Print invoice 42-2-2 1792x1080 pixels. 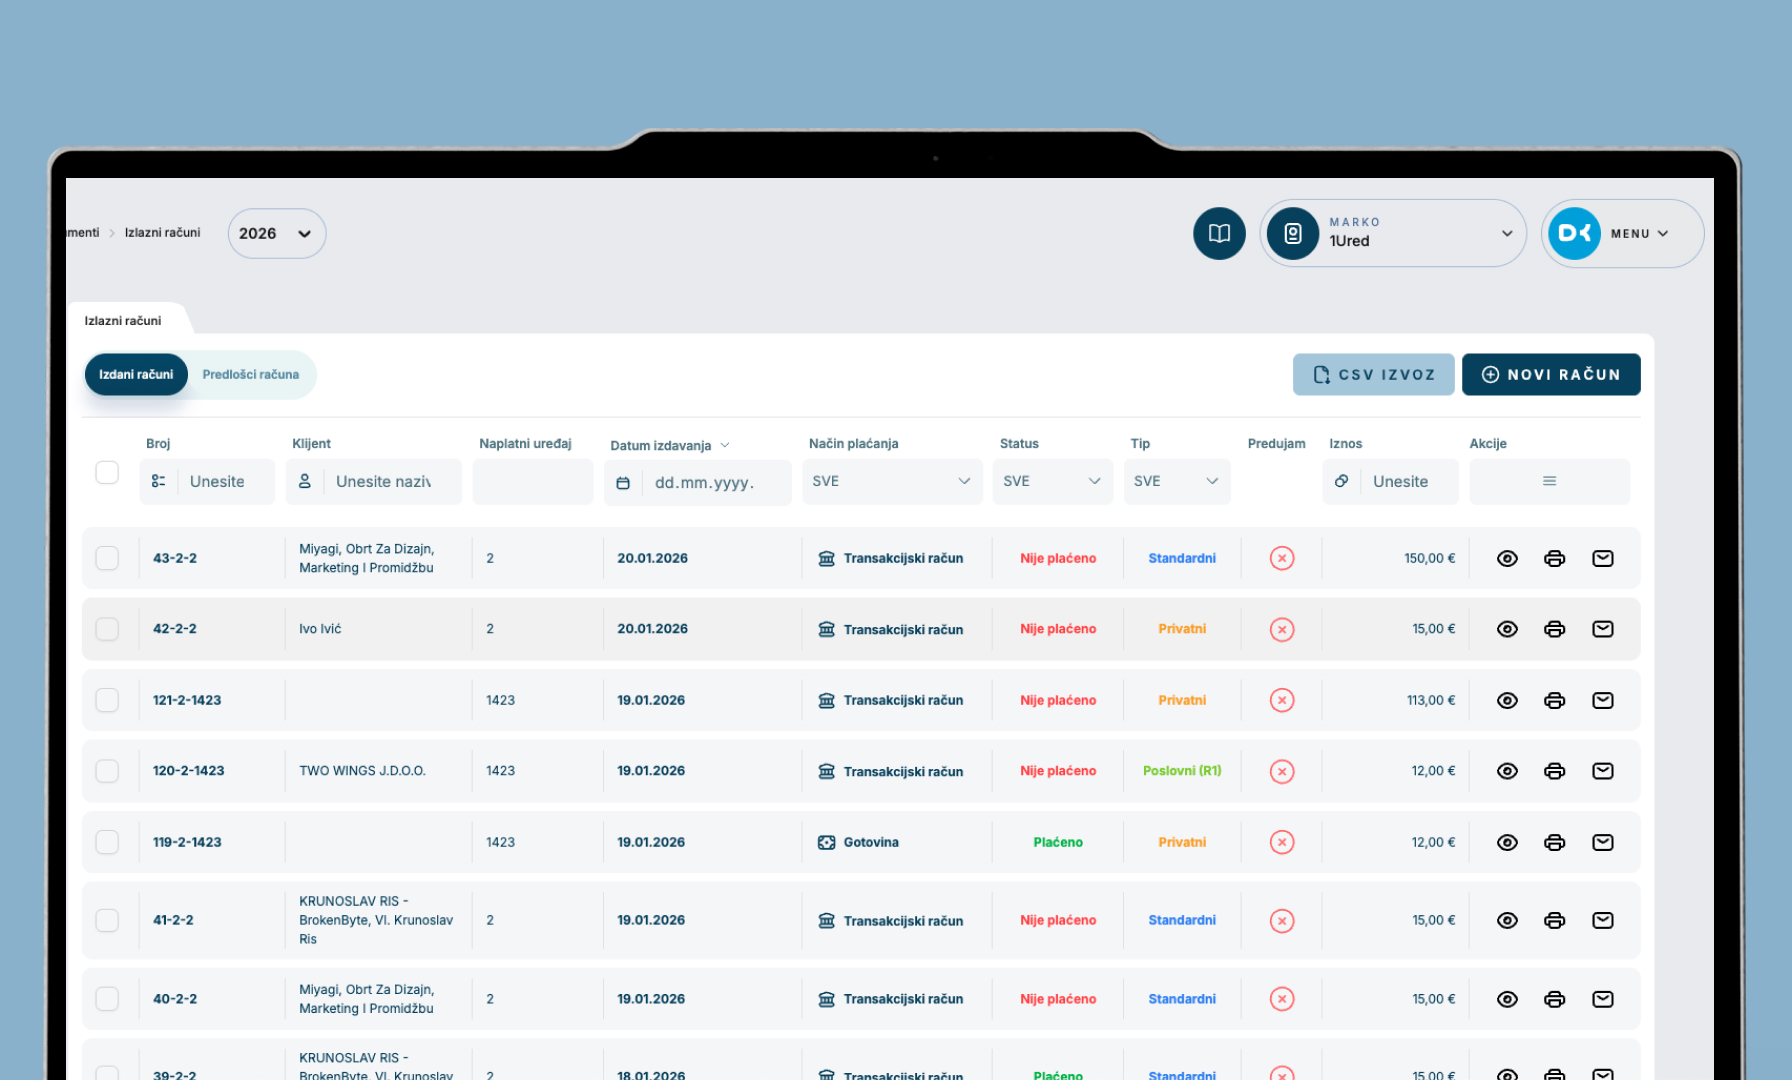[x=1554, y=629]
